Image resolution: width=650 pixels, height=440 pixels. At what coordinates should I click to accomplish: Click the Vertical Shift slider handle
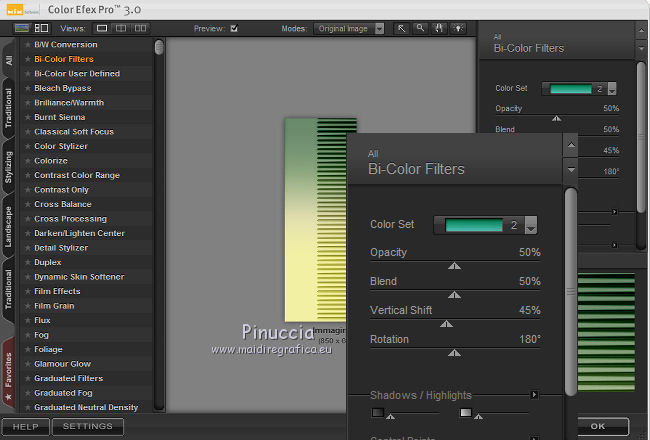click(x=447, y=323)
